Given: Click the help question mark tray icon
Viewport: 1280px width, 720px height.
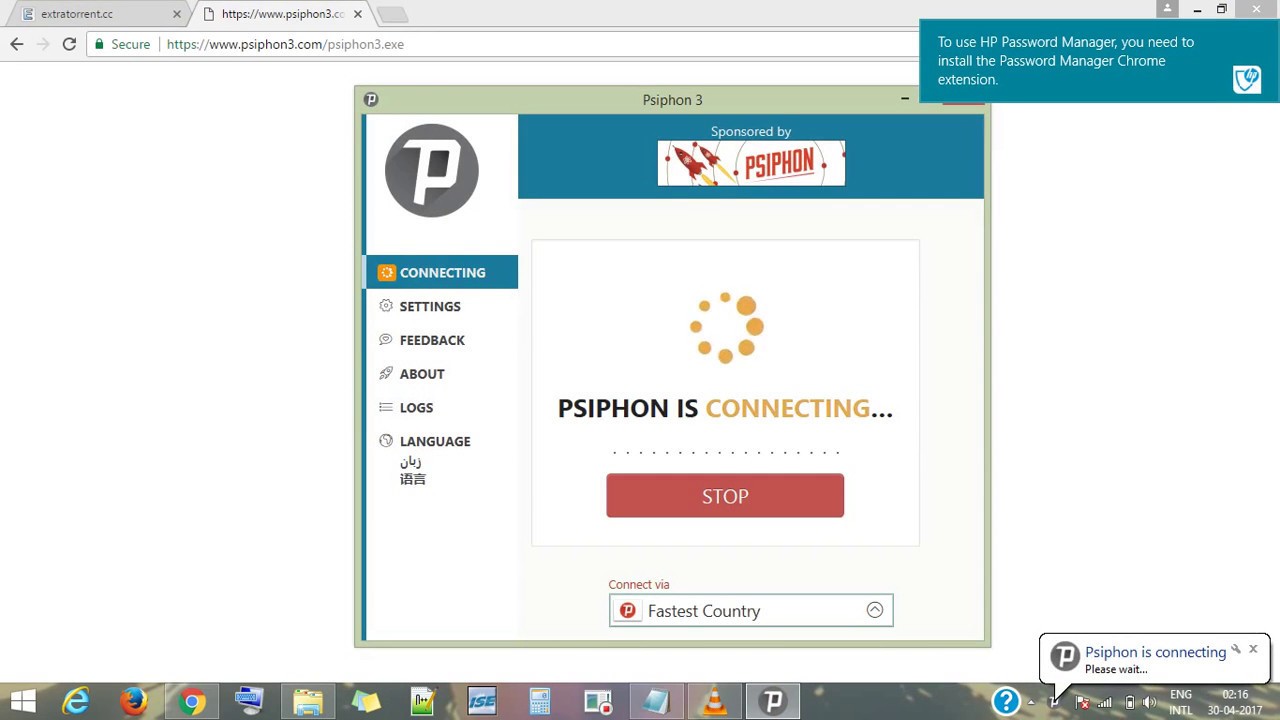Looking at the screenshot, I should coord(1006,701).
